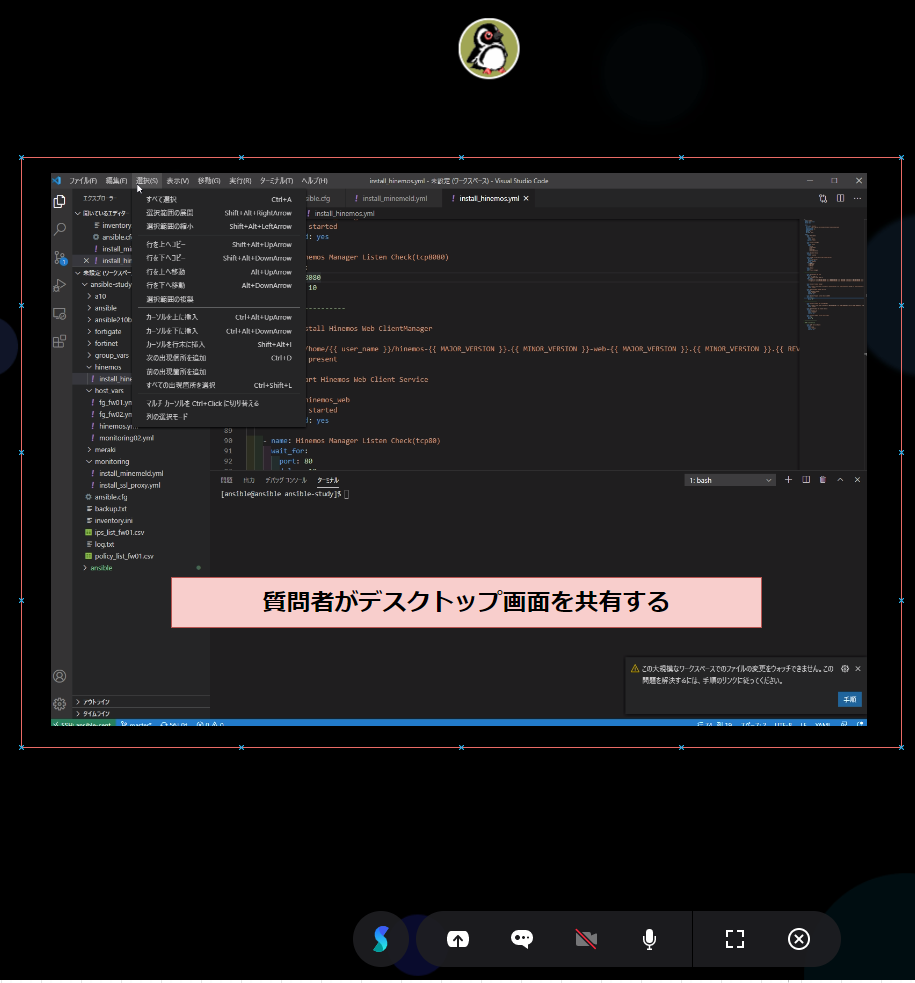Collapse the ansible-study root folder
The height and width of the screenshot is (983, 915).
(x=110, y=285)
